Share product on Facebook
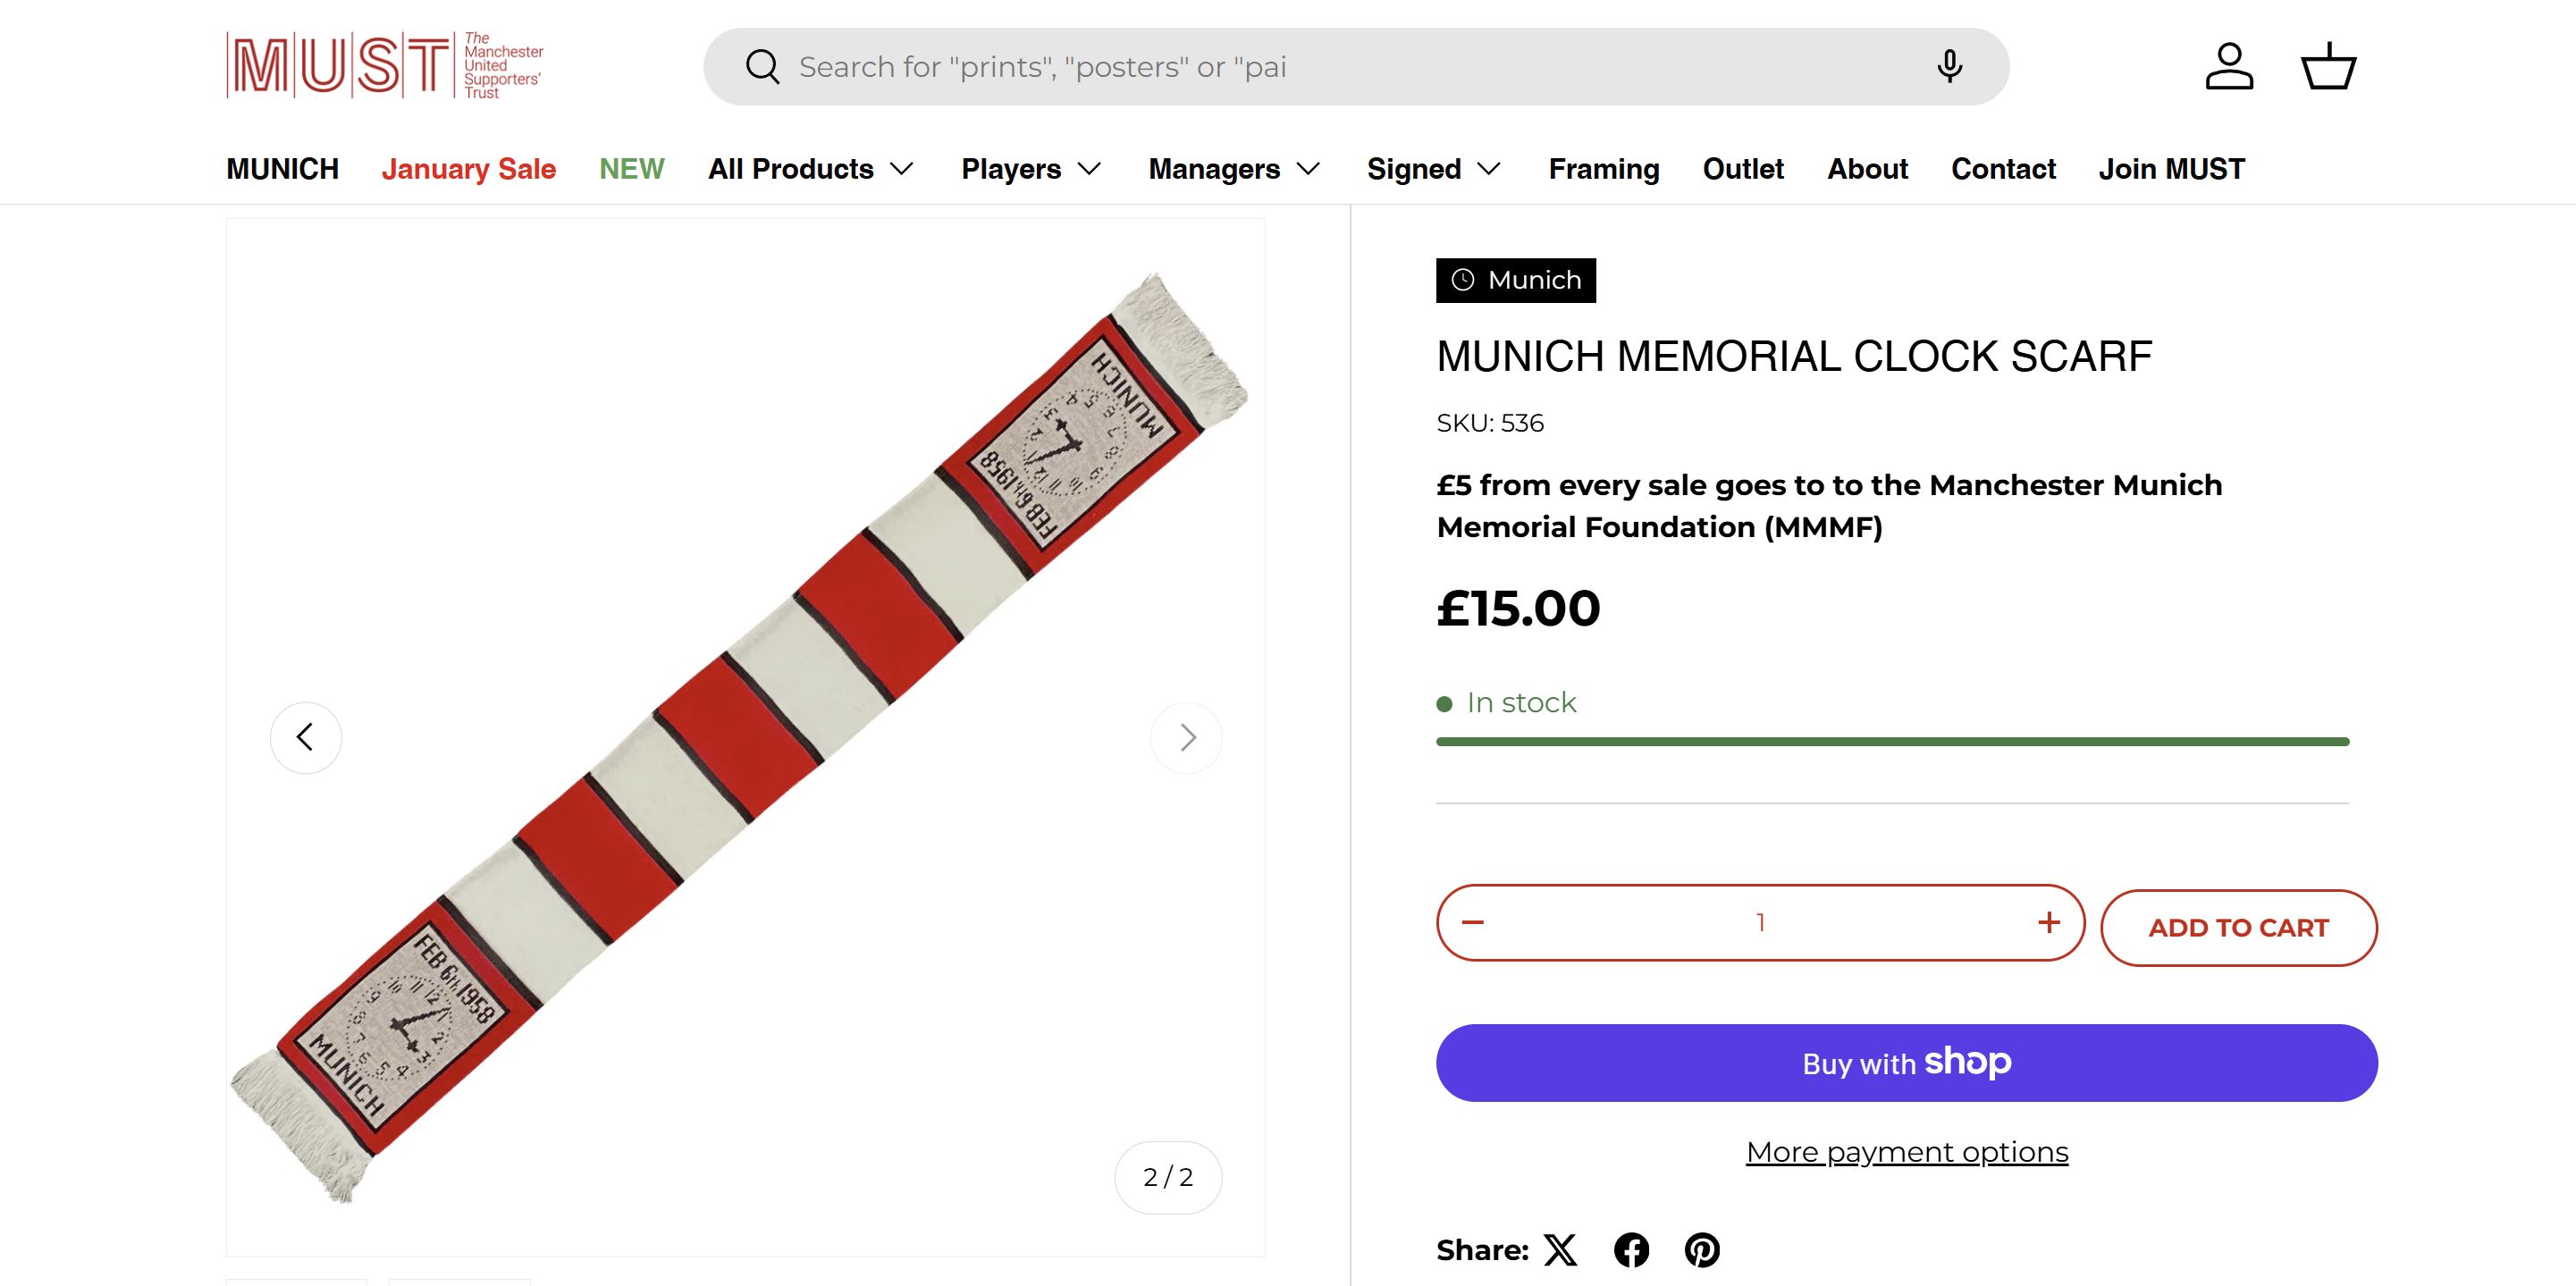This screenshot has width=2576, height=1286. tap(1632, 1250)
